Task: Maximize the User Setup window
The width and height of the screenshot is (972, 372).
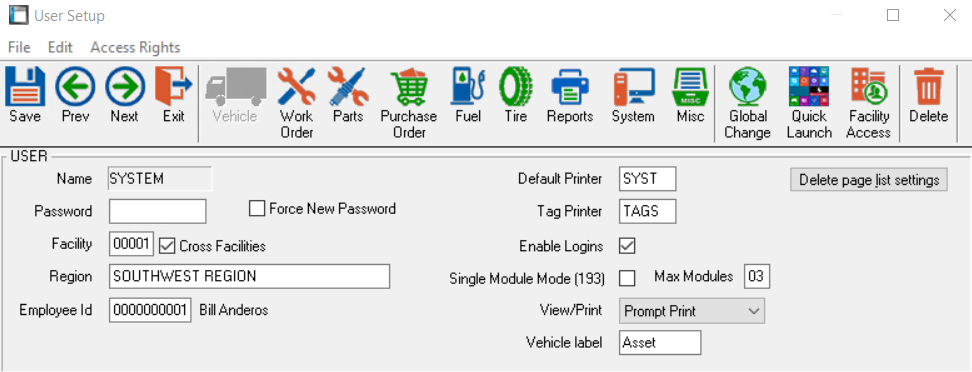Action: [893, 16]
